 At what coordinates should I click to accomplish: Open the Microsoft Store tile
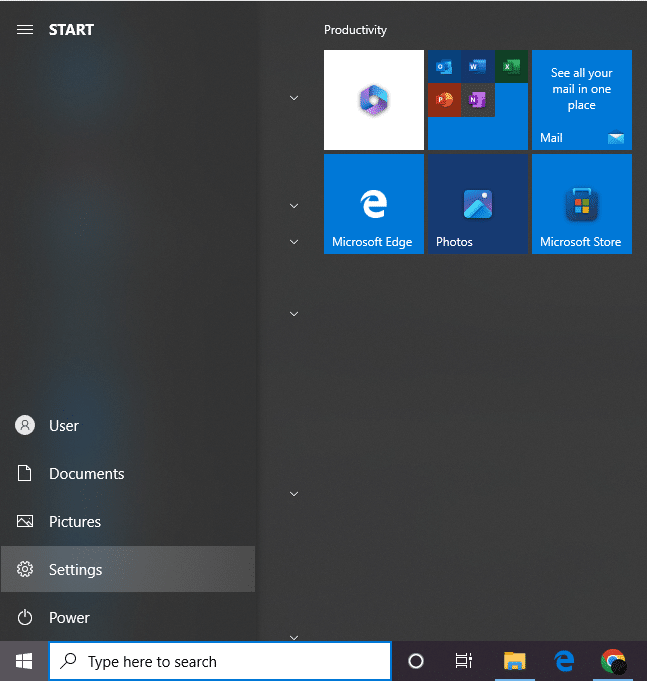tap(582, 204)
